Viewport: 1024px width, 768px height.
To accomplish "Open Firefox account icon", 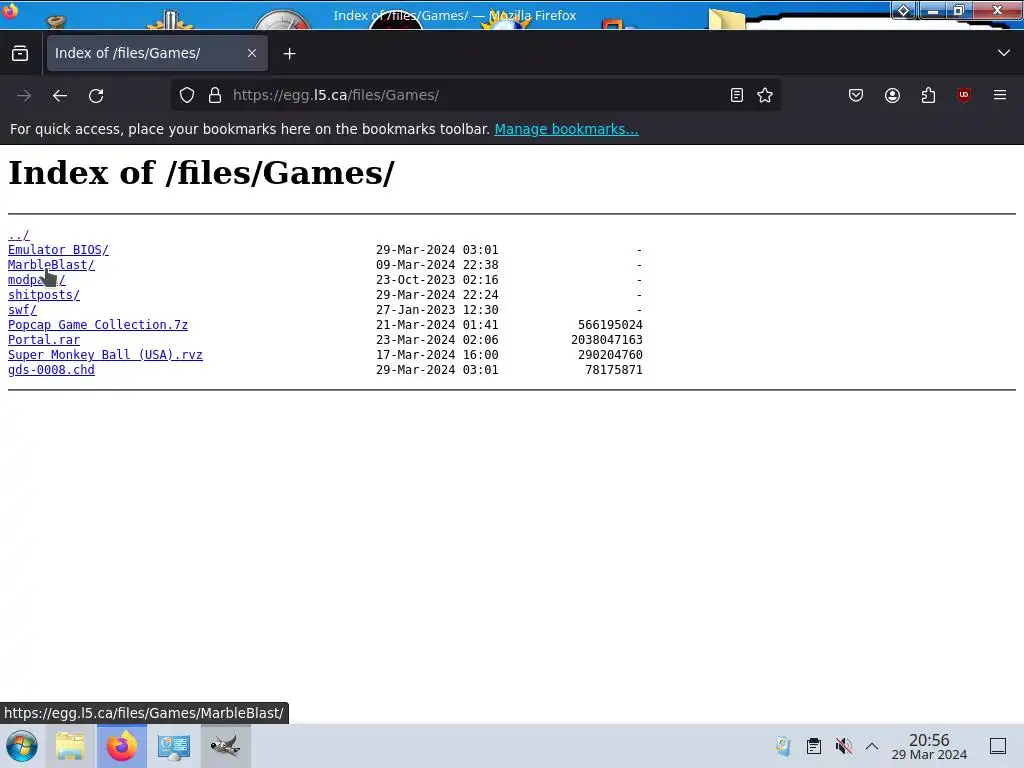I will point(892,95).
